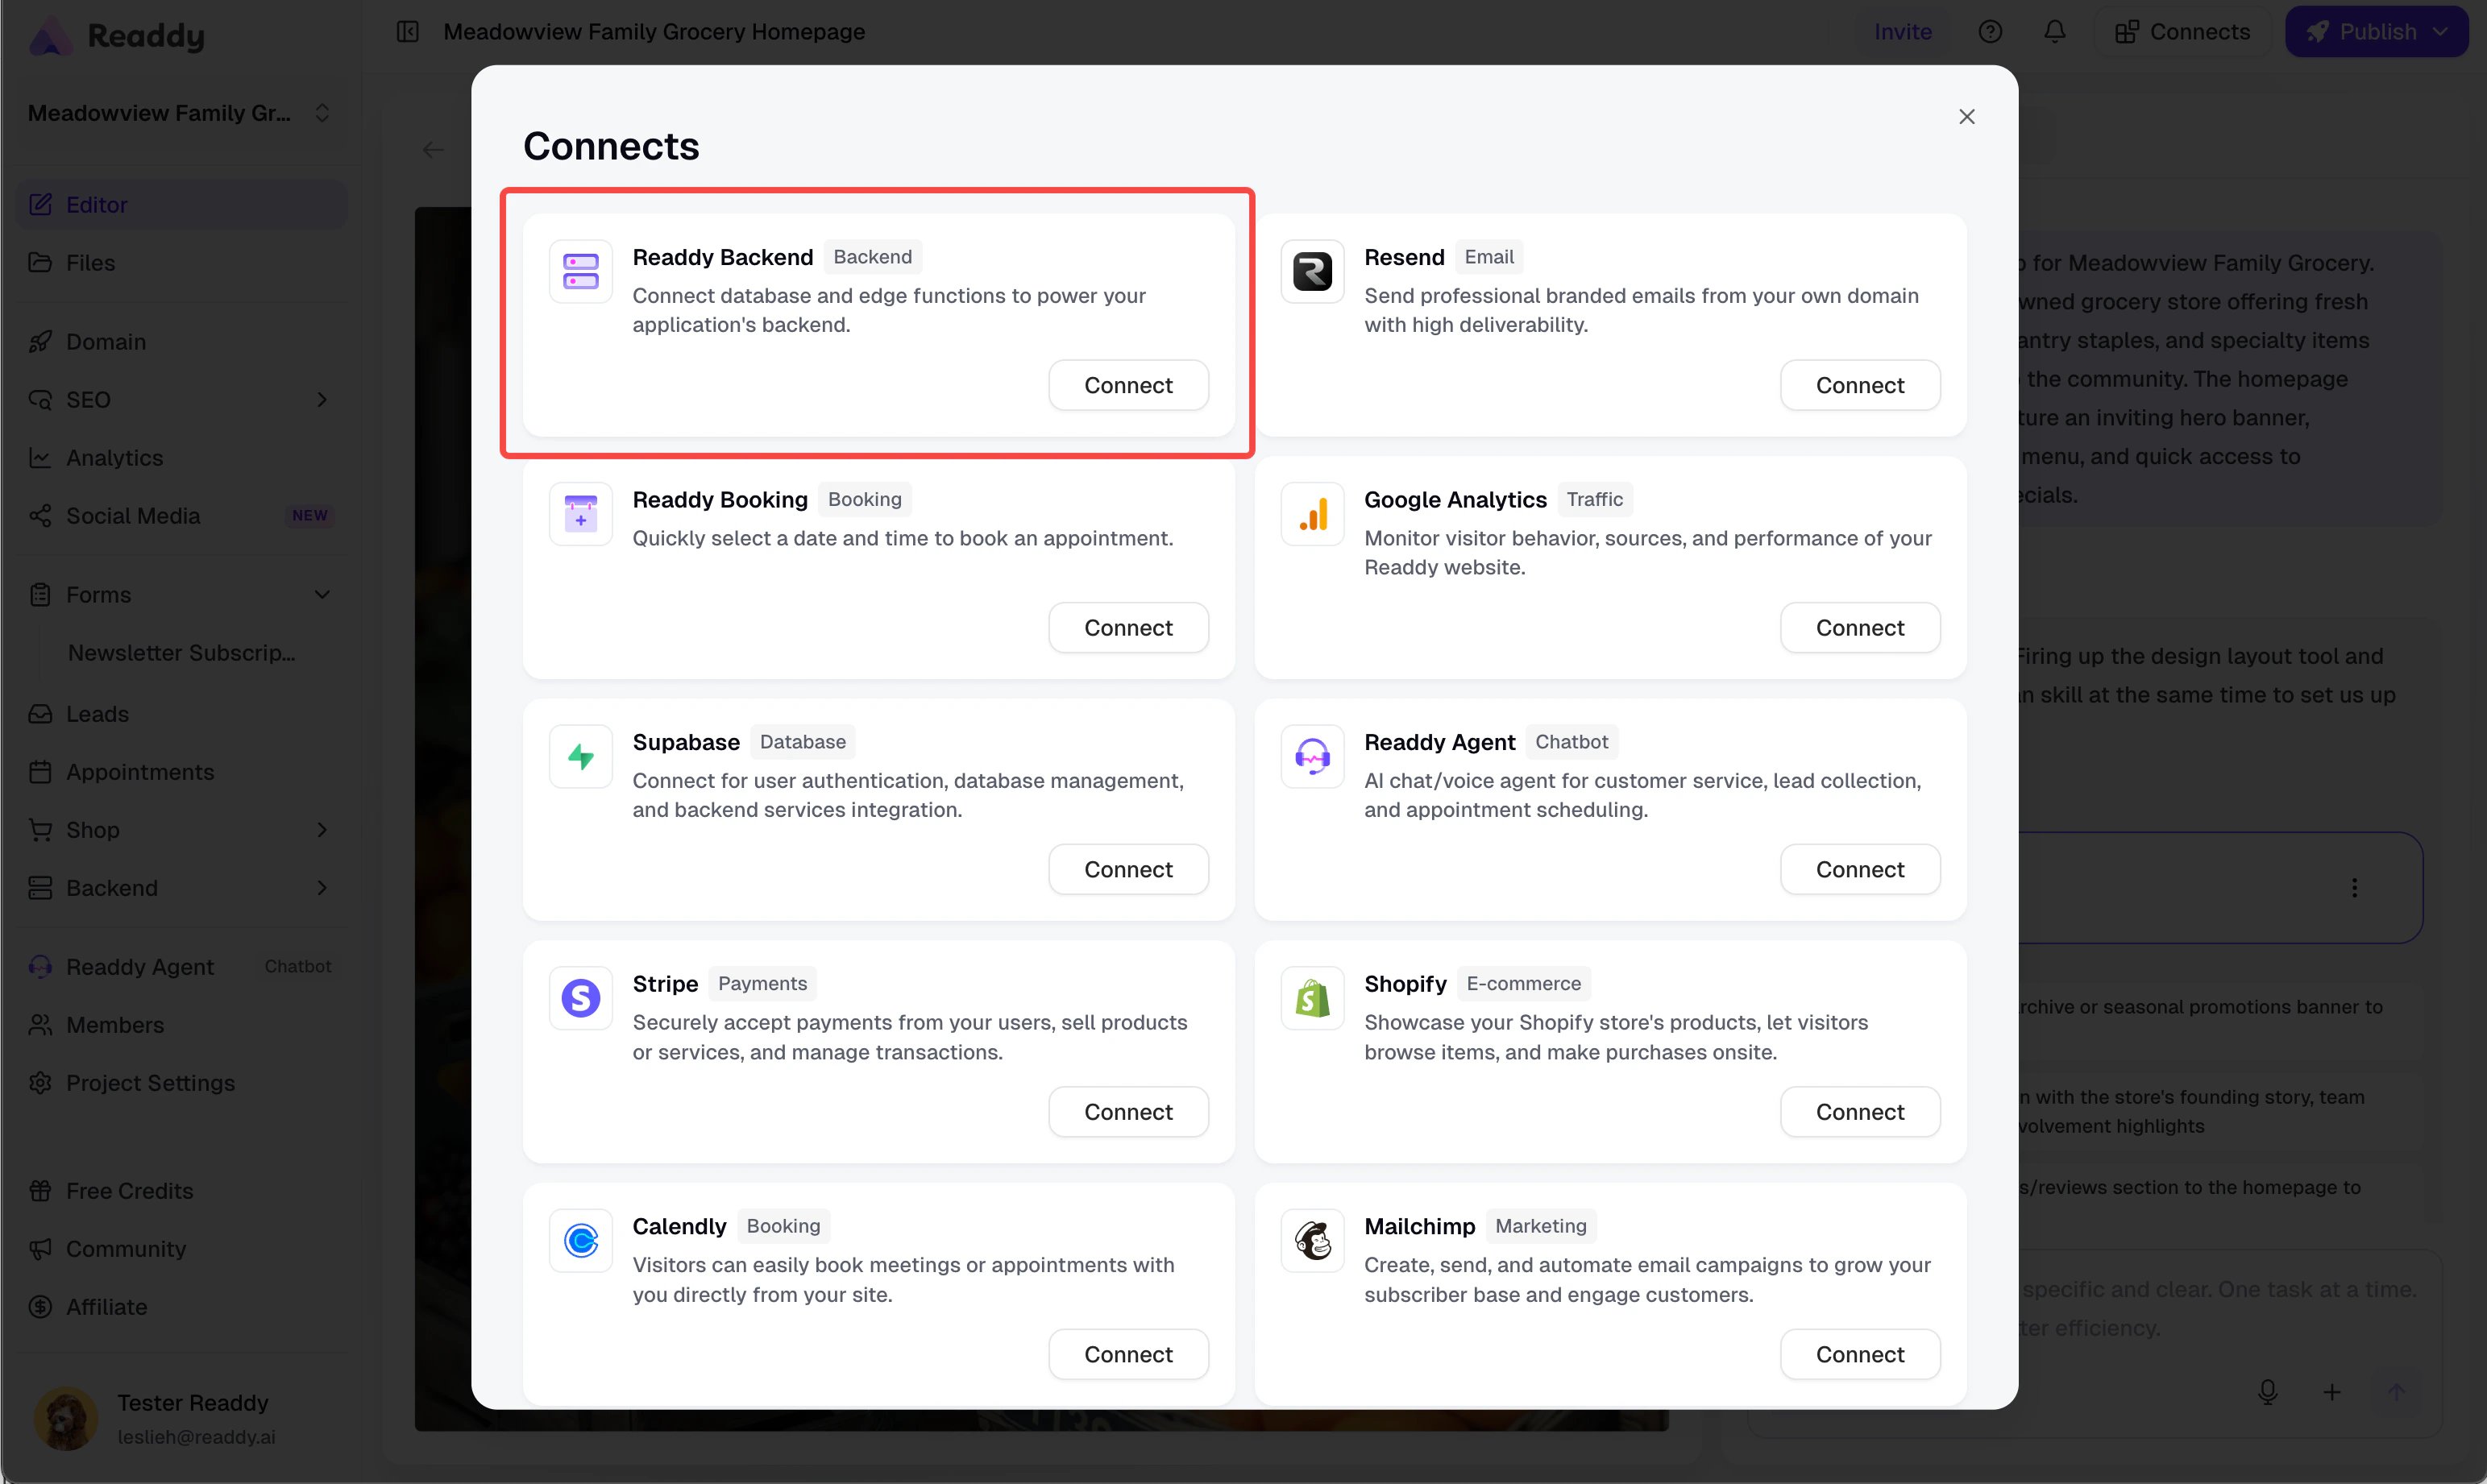Connect Calendly booking
This screenshot has width=2487, height=1484.
[x=1128, y=1354]
